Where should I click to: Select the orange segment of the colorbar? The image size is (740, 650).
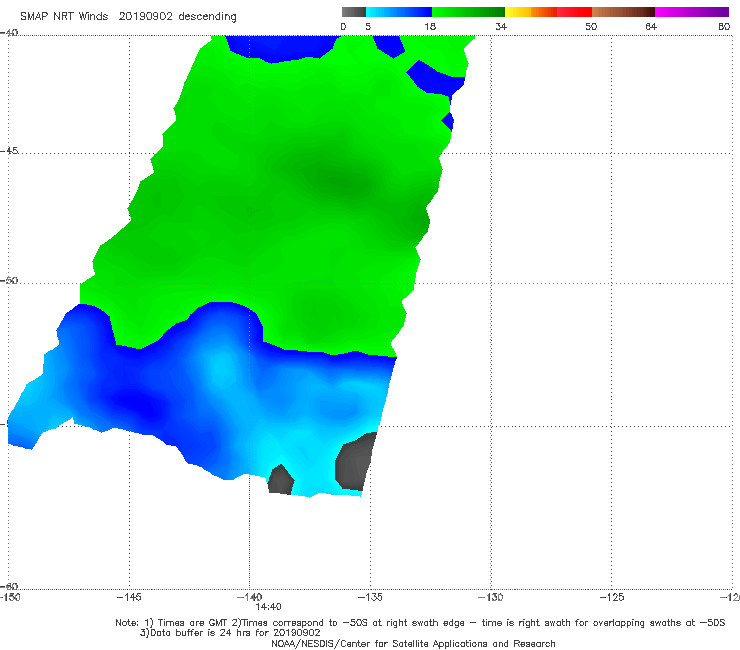click(x=544, y=12)
